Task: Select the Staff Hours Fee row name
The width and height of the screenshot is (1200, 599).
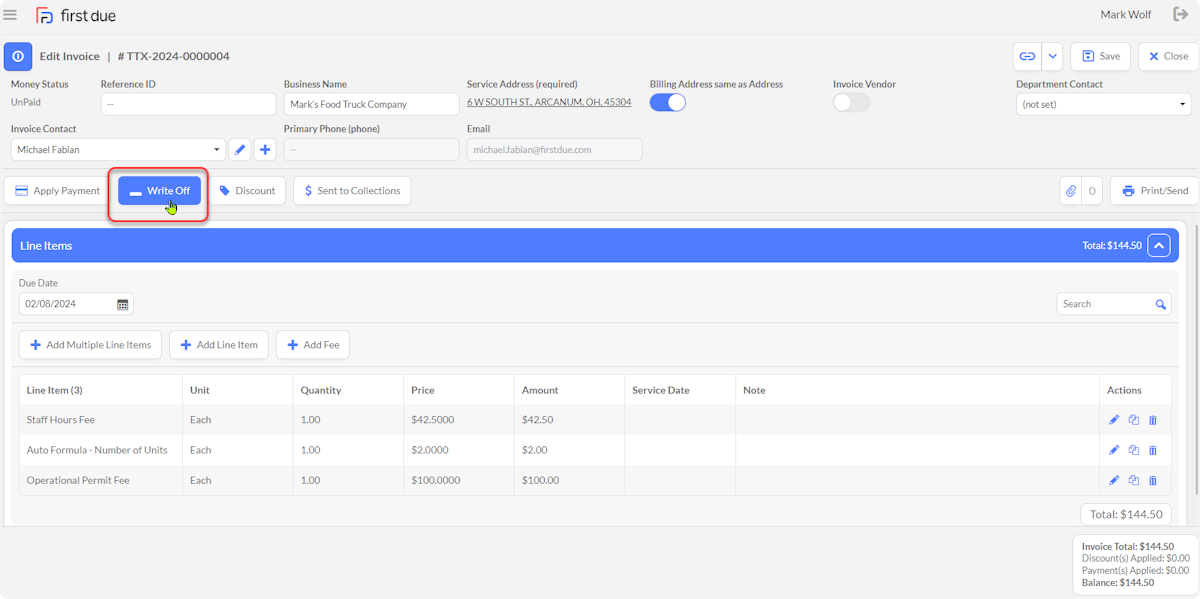Action: [60, 420]
